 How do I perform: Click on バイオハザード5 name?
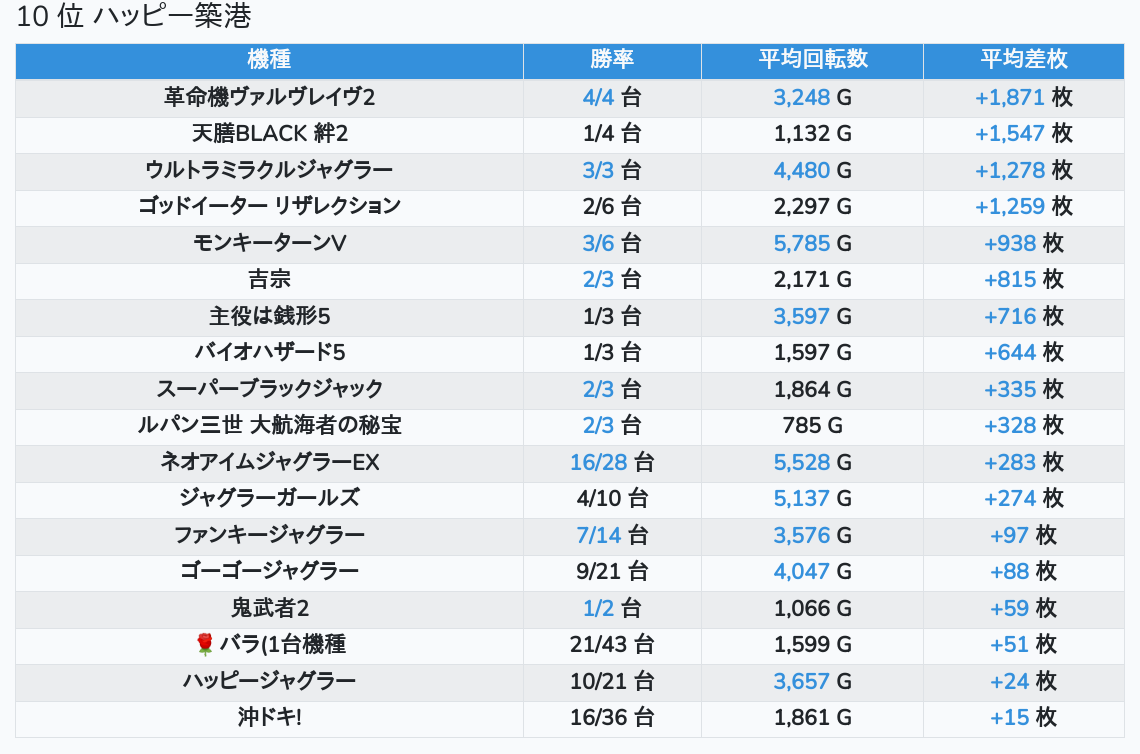click(x=269, y=352)
